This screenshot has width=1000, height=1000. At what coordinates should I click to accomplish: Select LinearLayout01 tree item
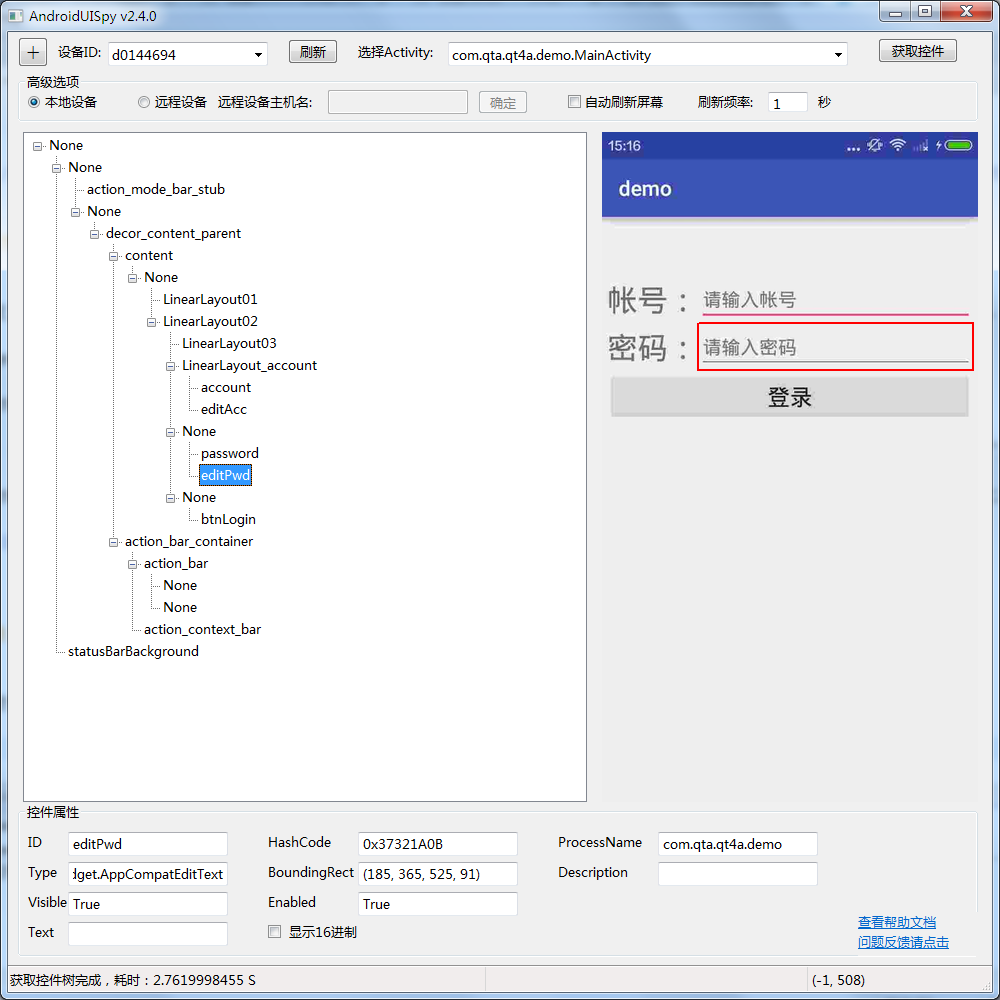(210, 299)
